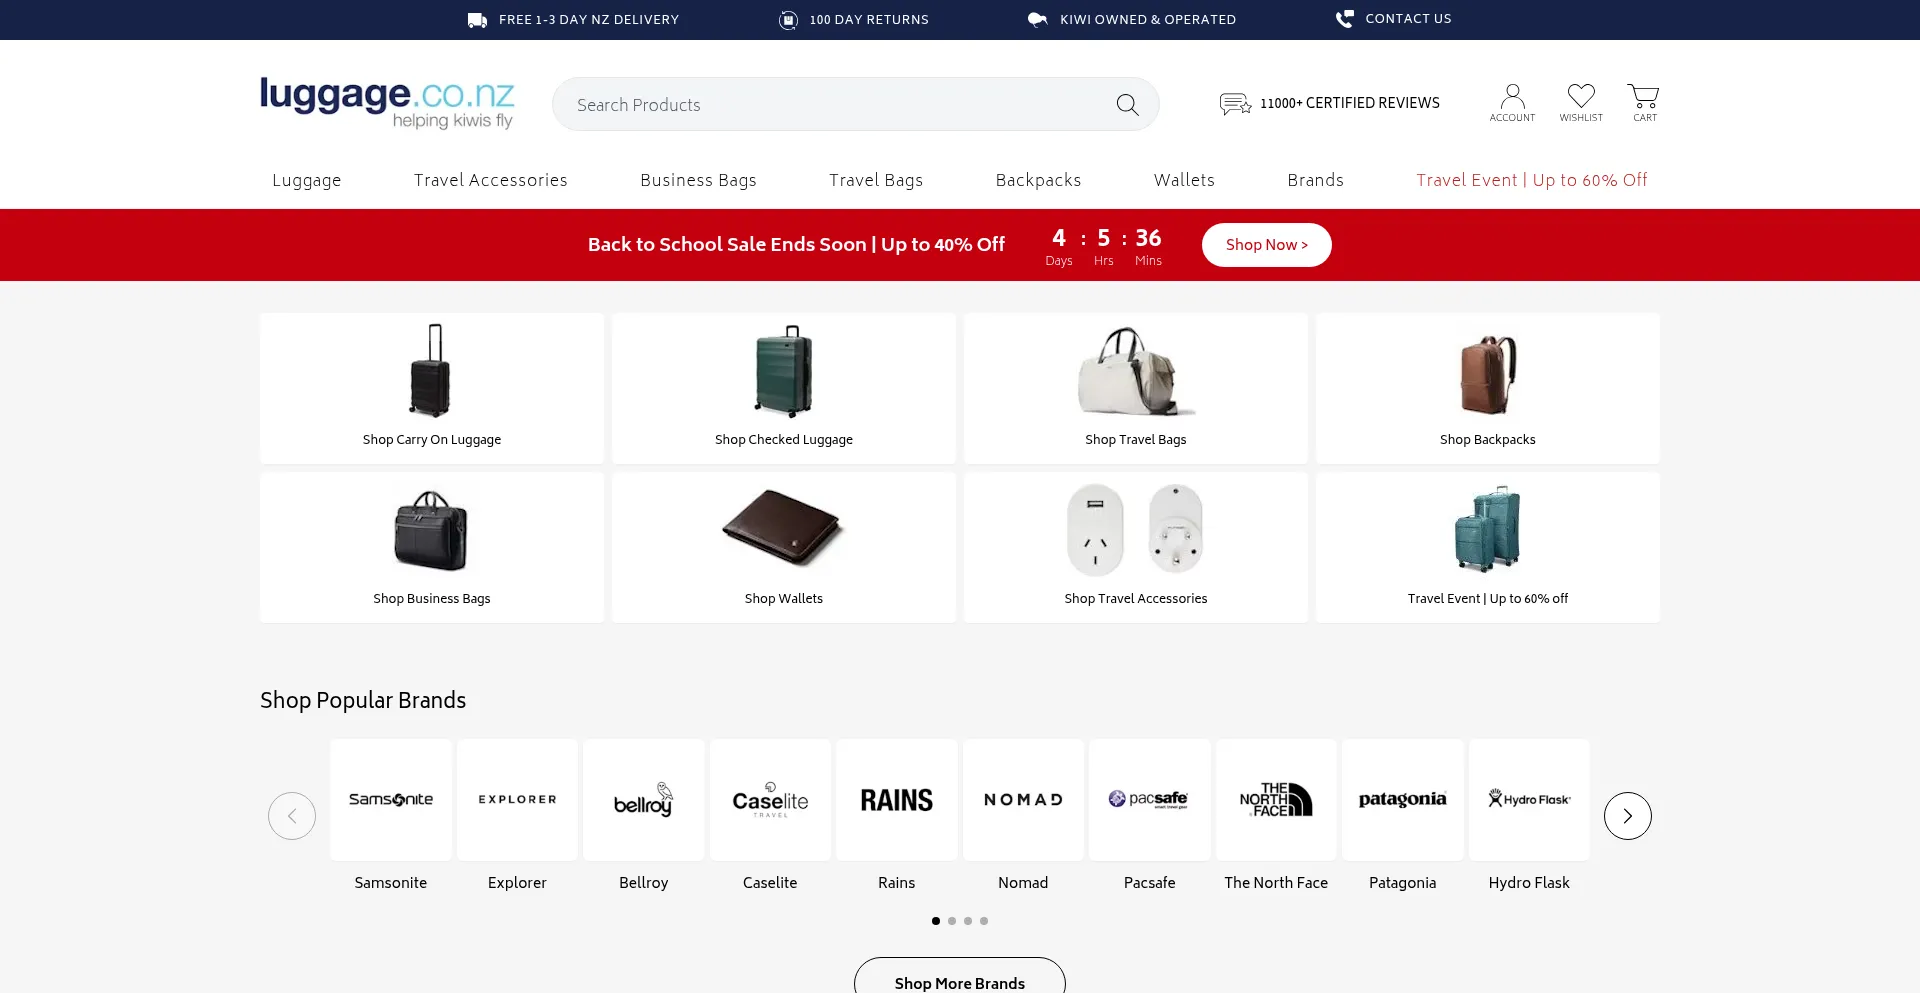
Task: Click the Patagonia brand logo
Action: (x=1403, y=799)
